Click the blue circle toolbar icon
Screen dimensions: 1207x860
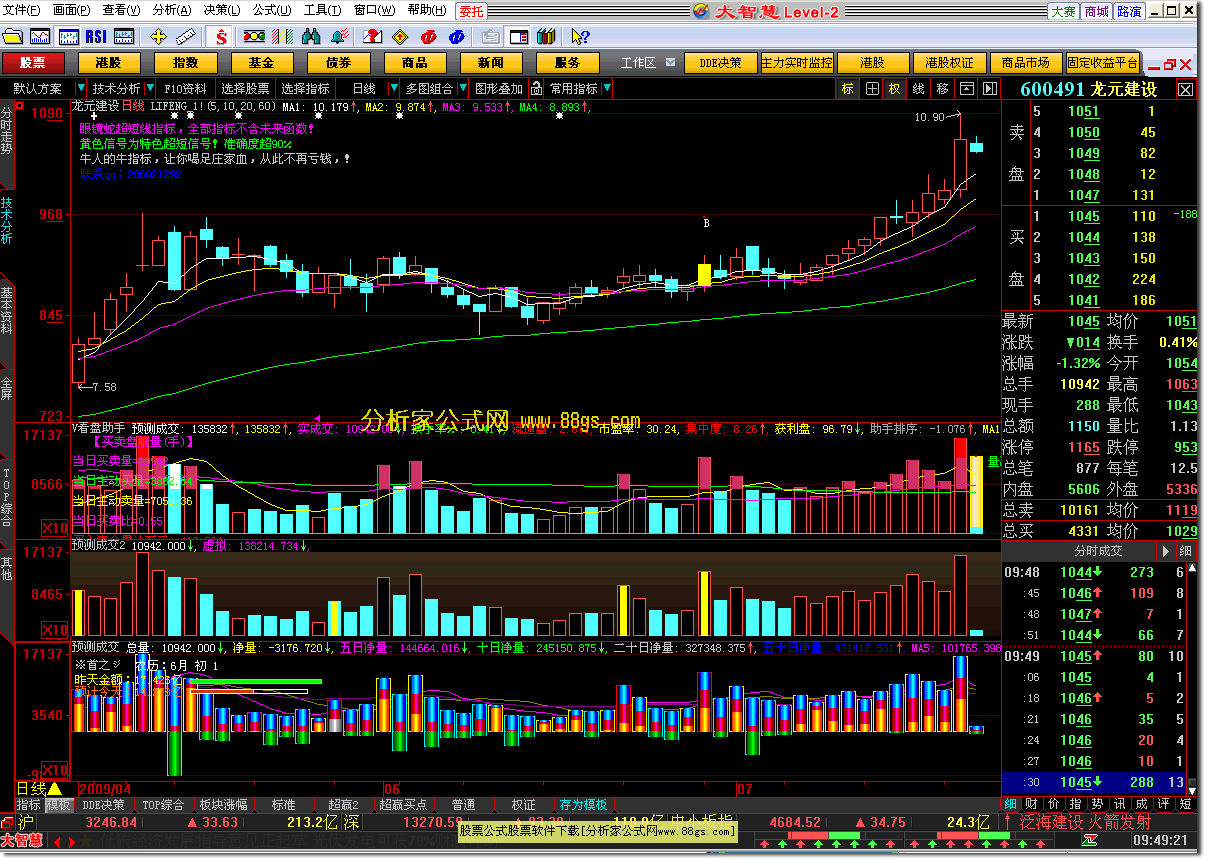pos(456,37)
